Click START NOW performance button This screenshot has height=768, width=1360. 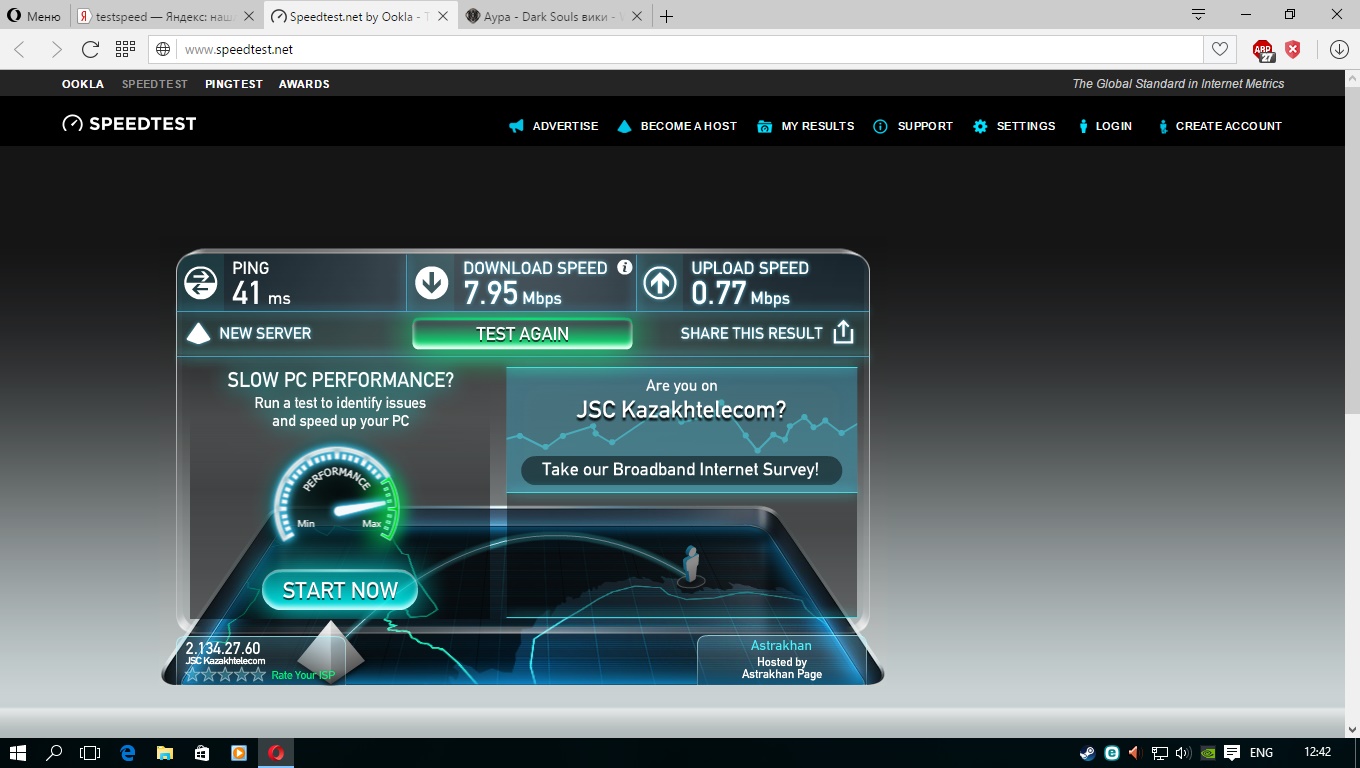pos(340,590)
